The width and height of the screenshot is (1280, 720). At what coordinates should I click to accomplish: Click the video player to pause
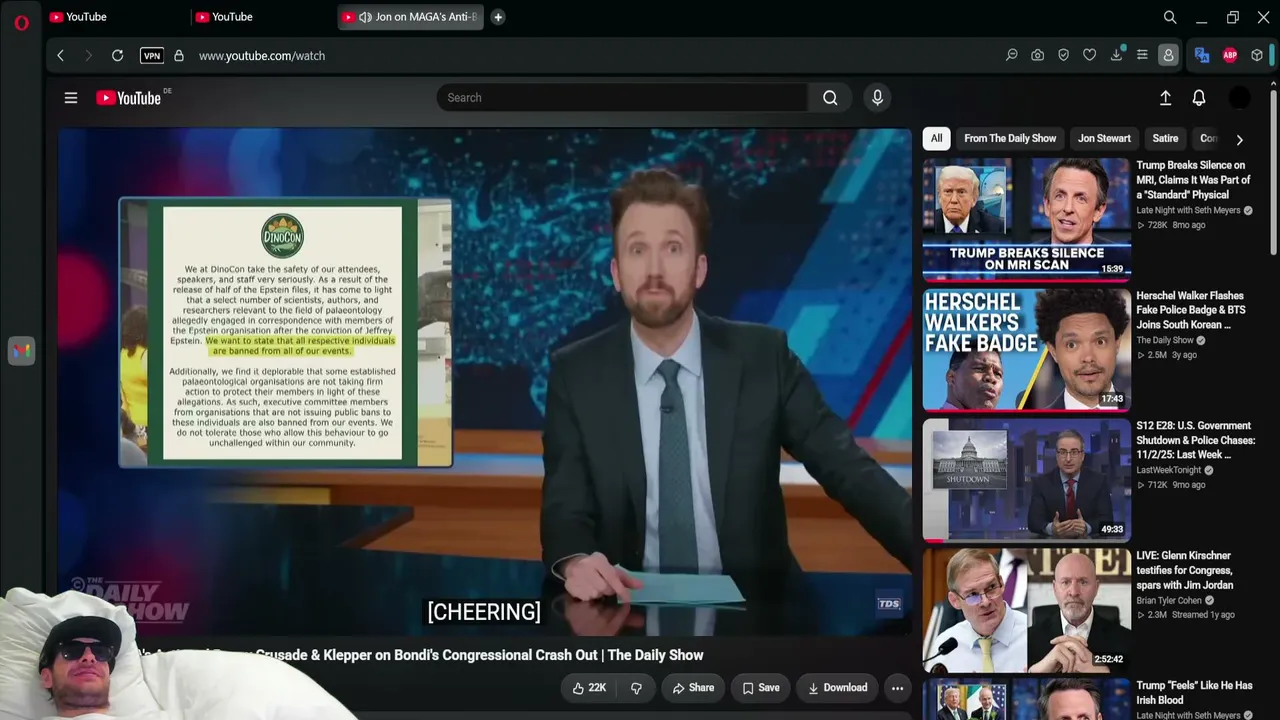[484, 380]
